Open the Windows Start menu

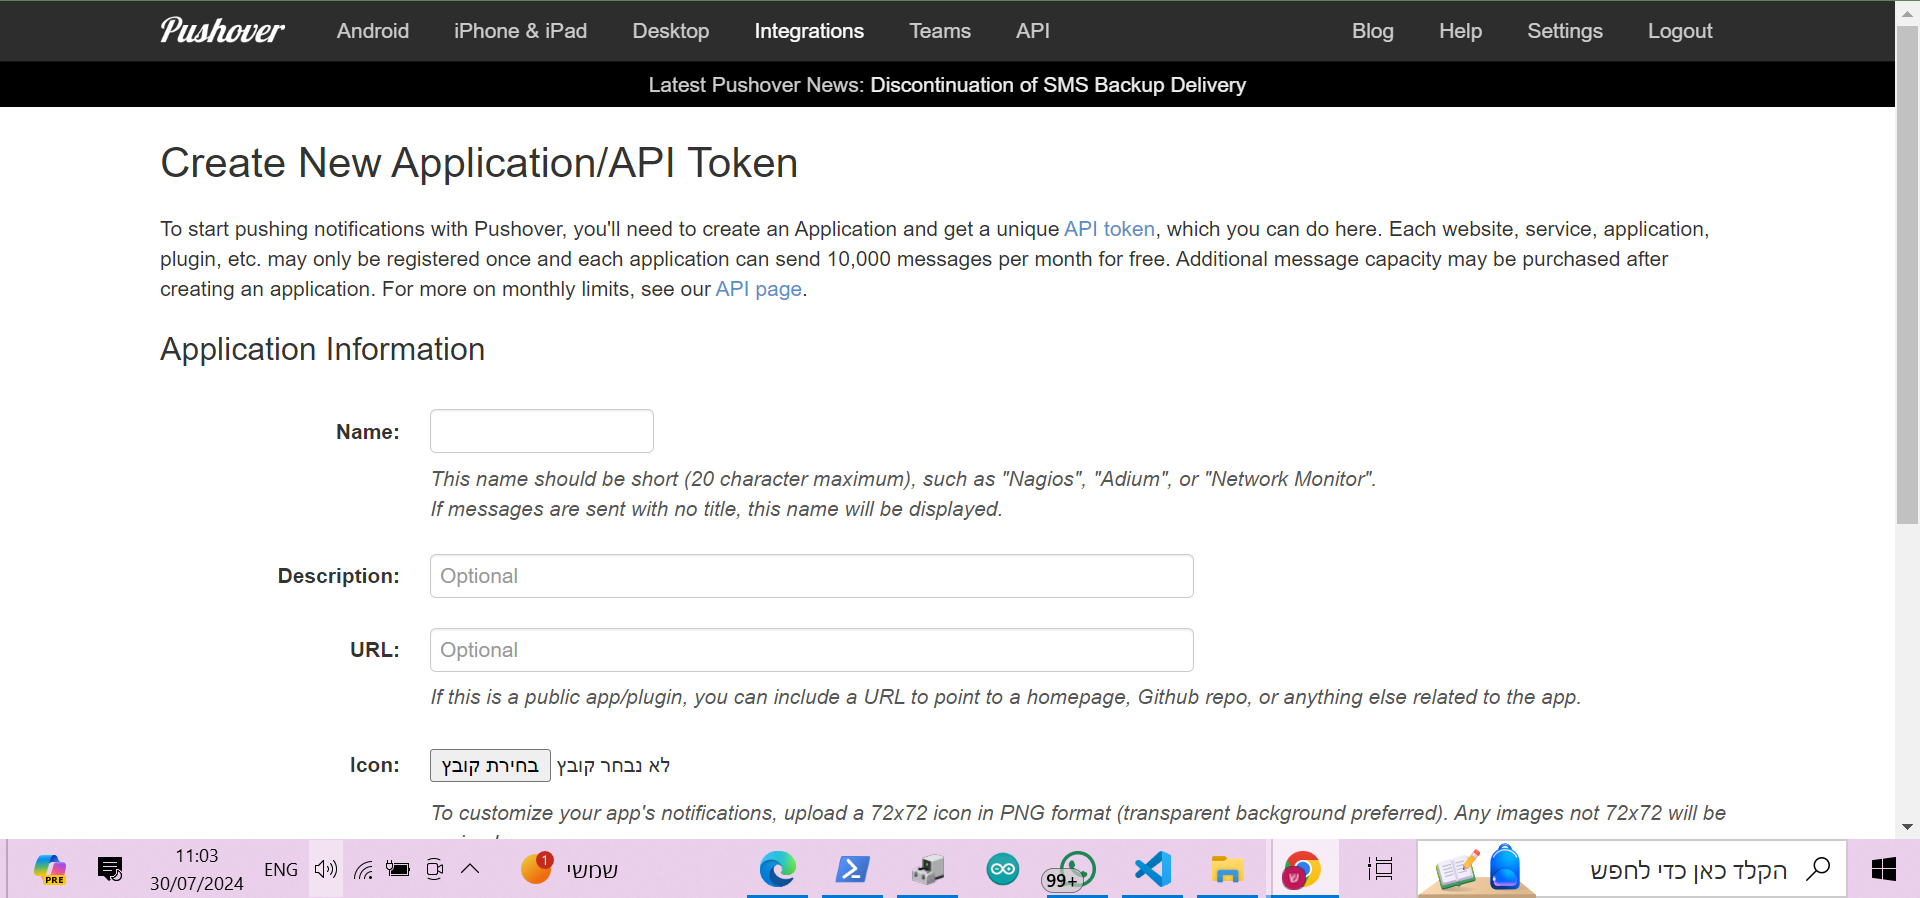click(x=1884, y=869)
